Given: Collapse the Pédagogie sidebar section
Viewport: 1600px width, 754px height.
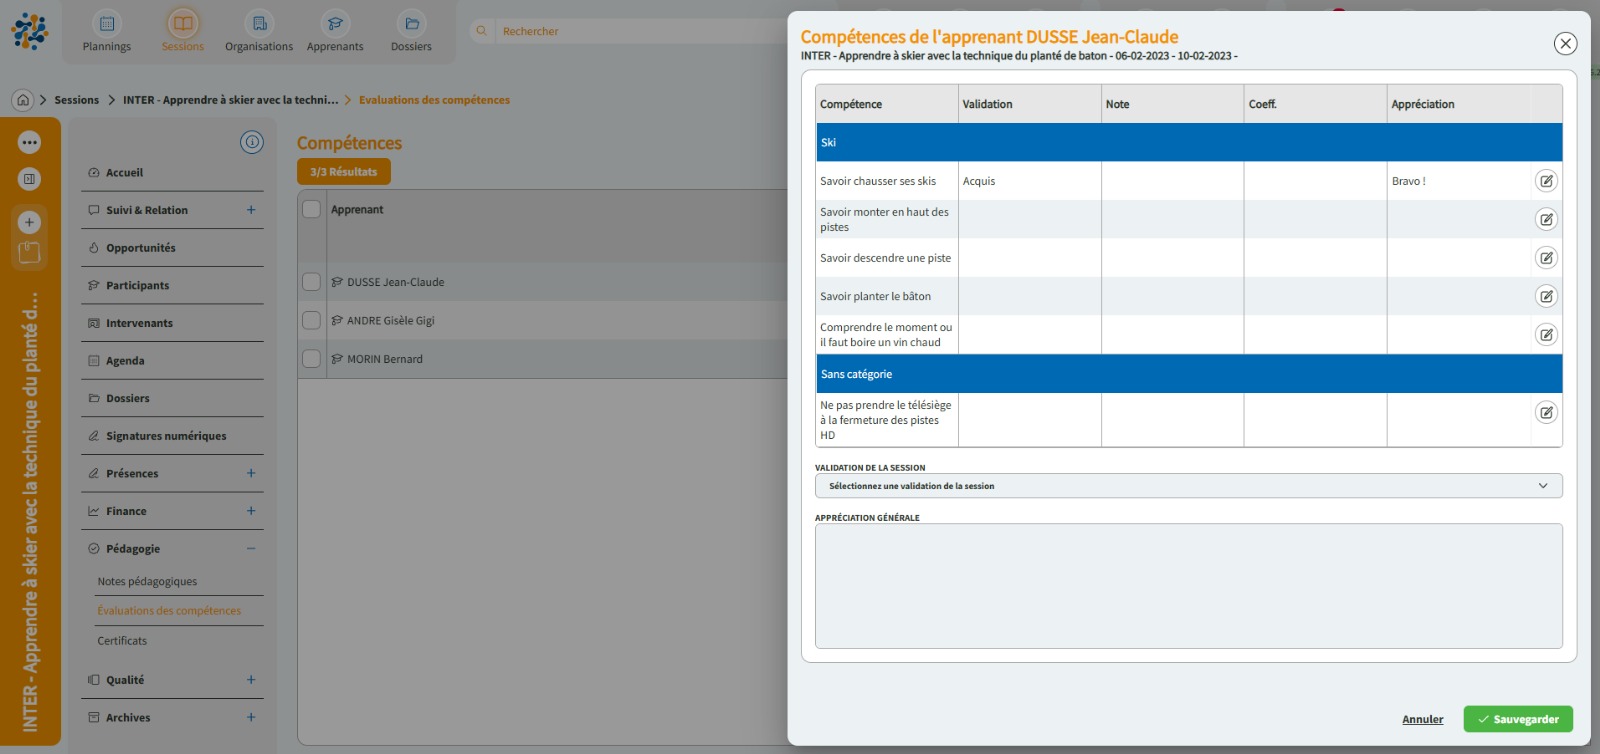Looking at the screenshot, I should point(251,549).
